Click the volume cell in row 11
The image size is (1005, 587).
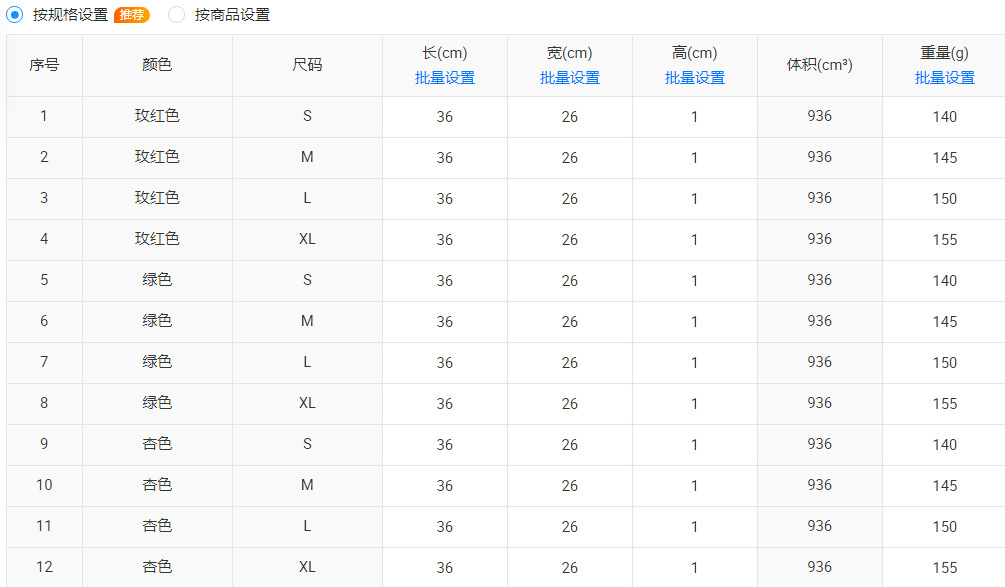(820, 526)
